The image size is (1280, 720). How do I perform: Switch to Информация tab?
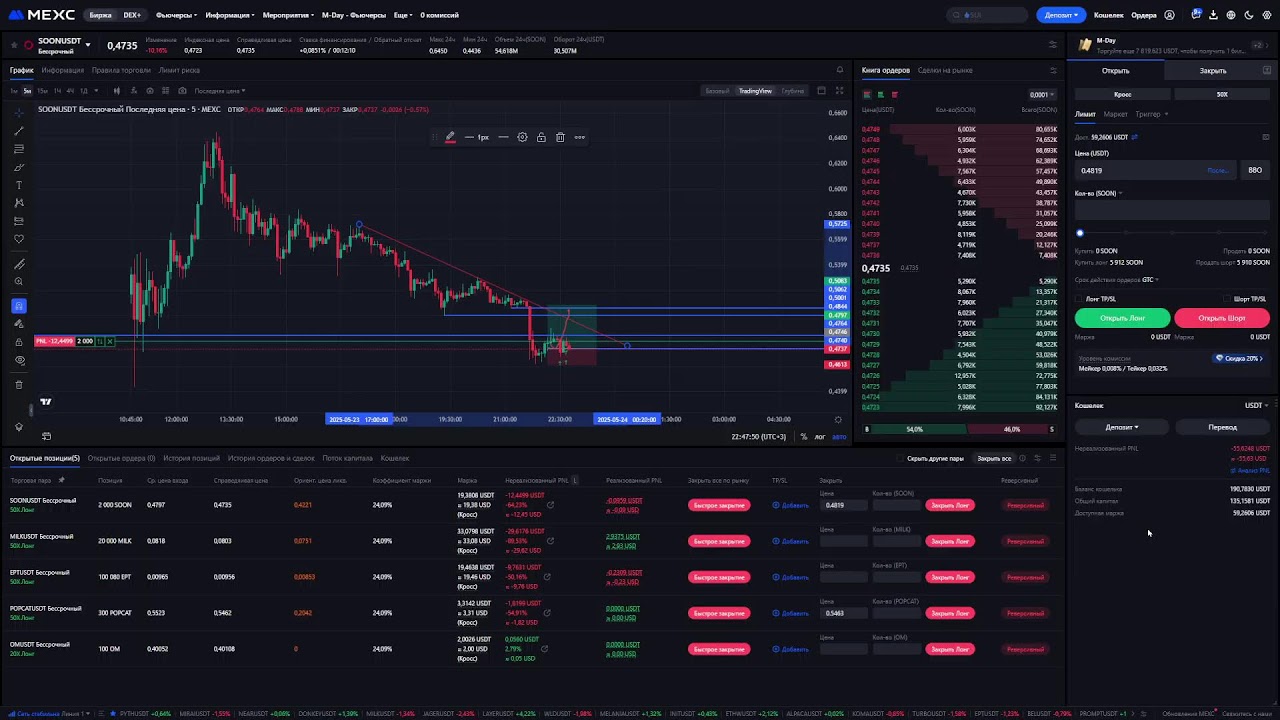63,70
